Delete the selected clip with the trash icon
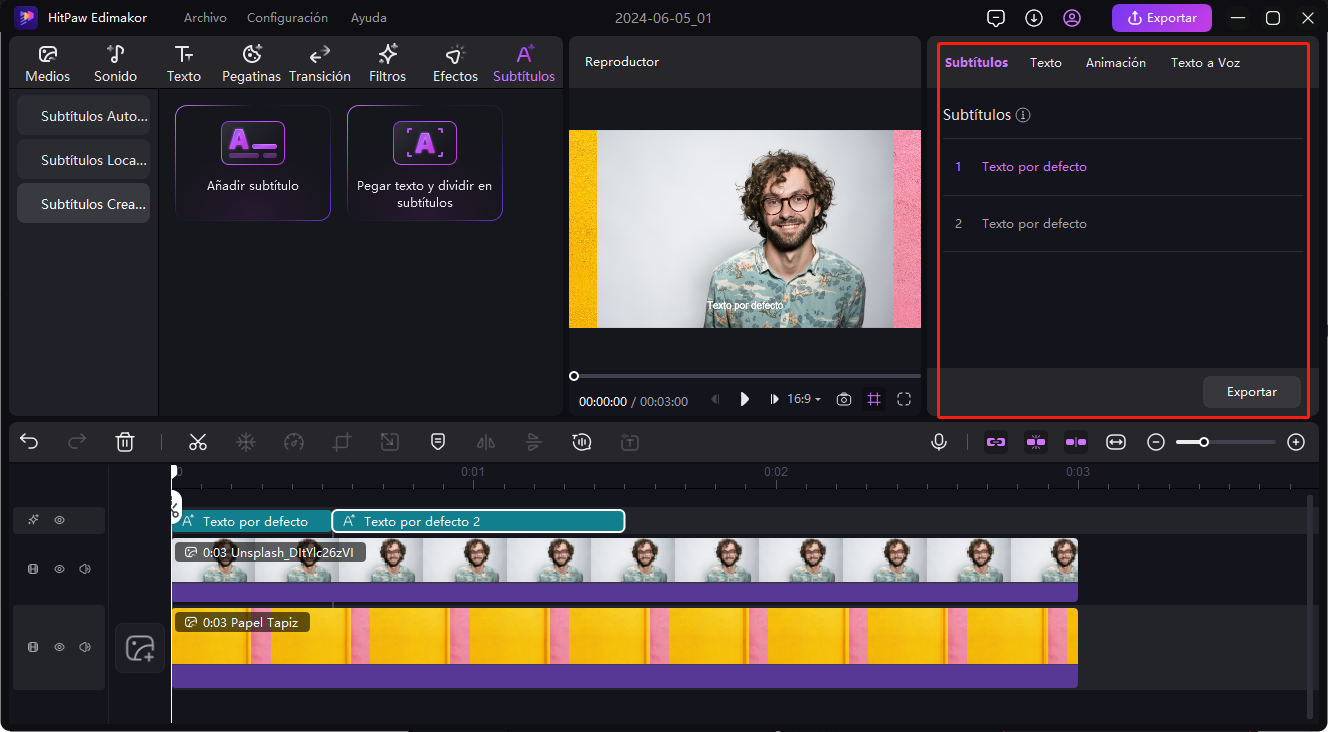The image size is (1328, 732). [124, 441]
